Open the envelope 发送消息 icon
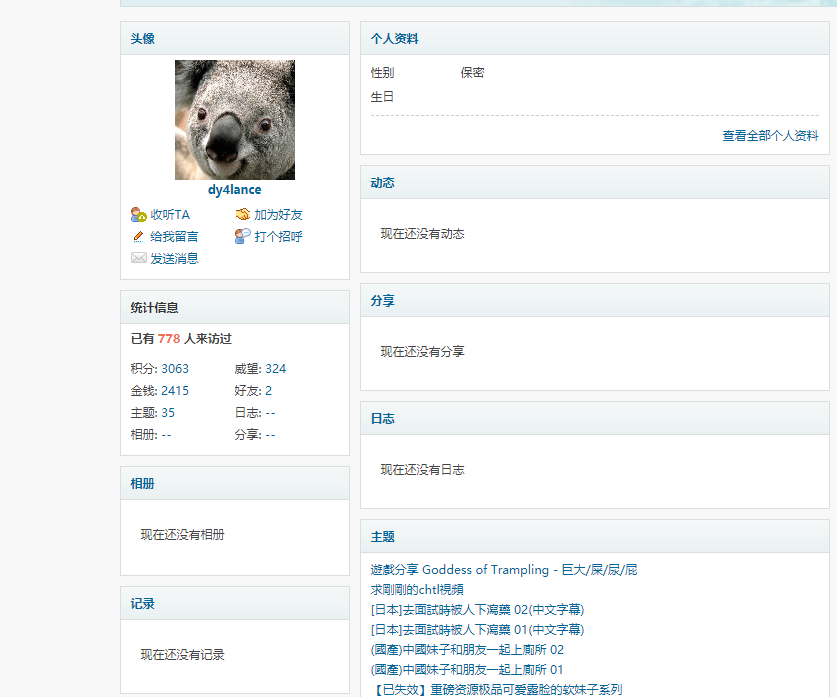The image size is (837, 697). point(139,258)
